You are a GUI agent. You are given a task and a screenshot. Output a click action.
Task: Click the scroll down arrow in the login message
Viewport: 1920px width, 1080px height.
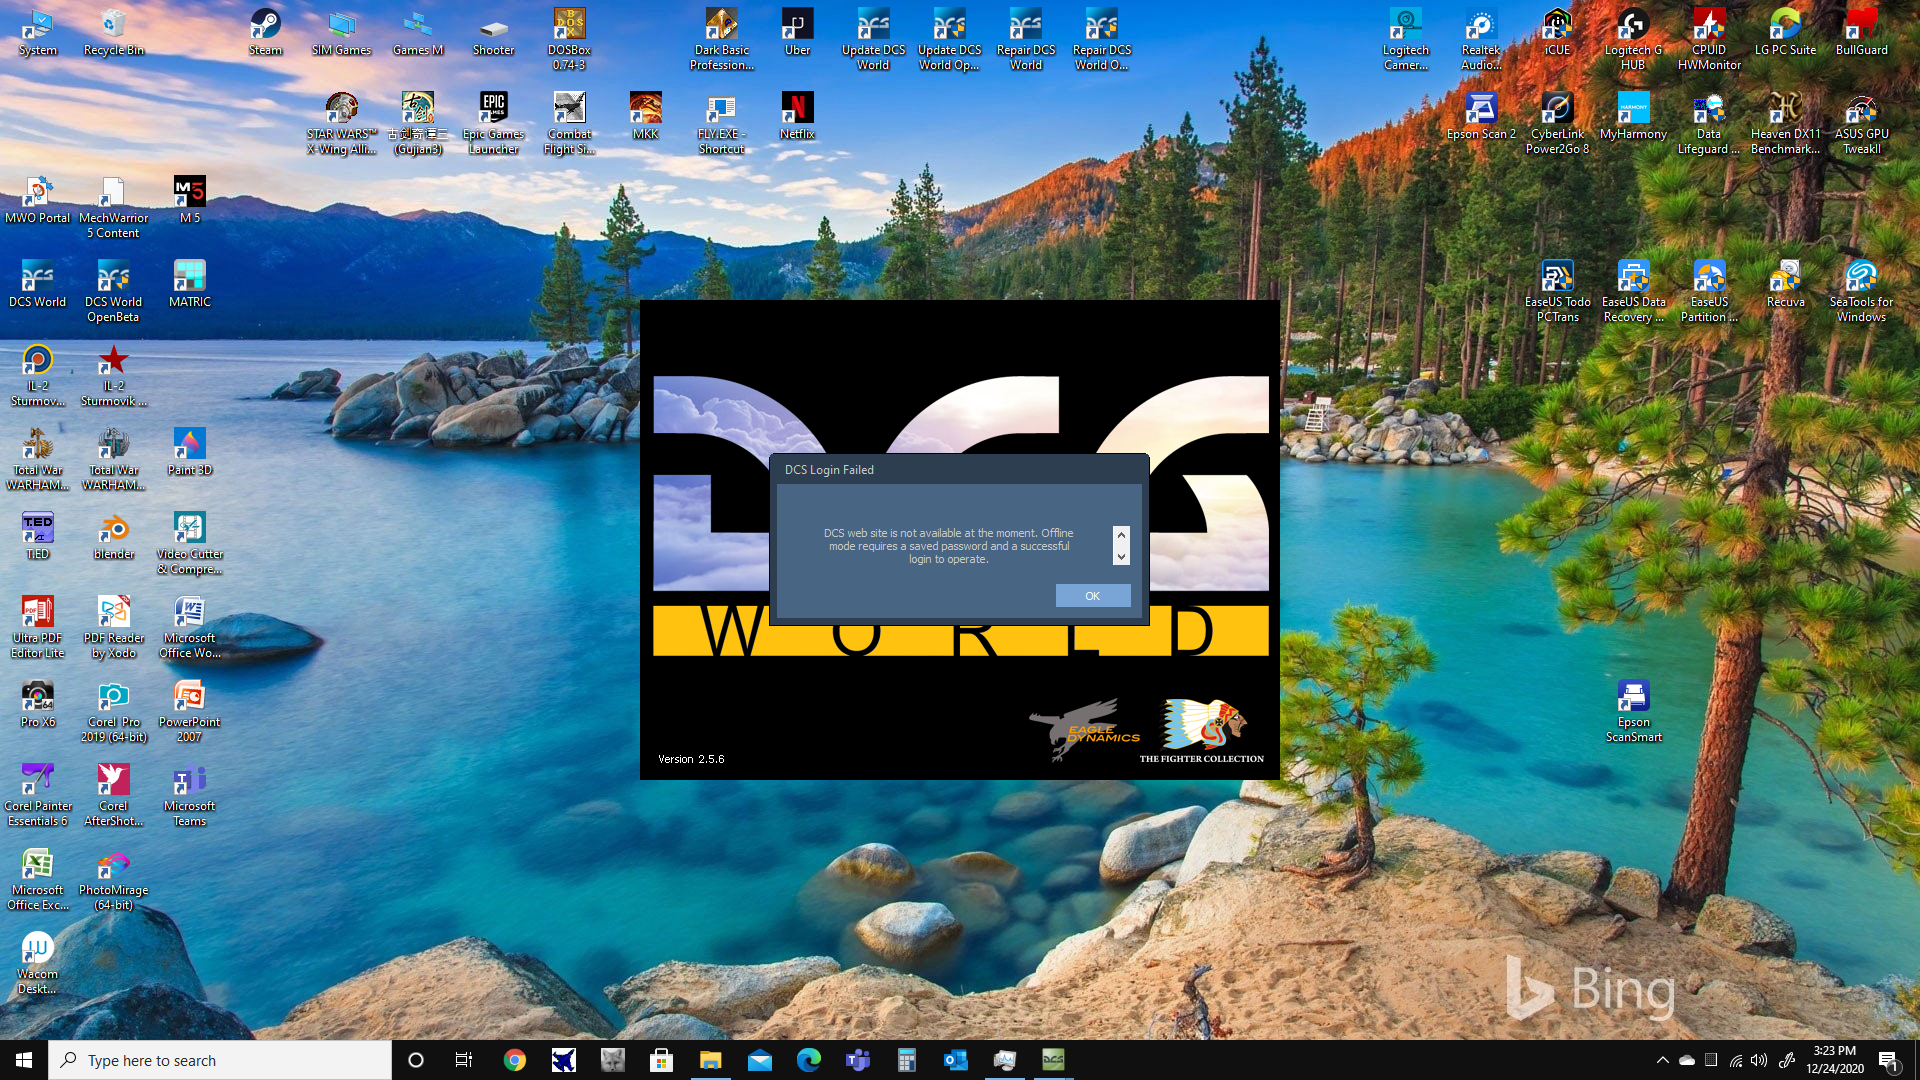(1121, 557)
